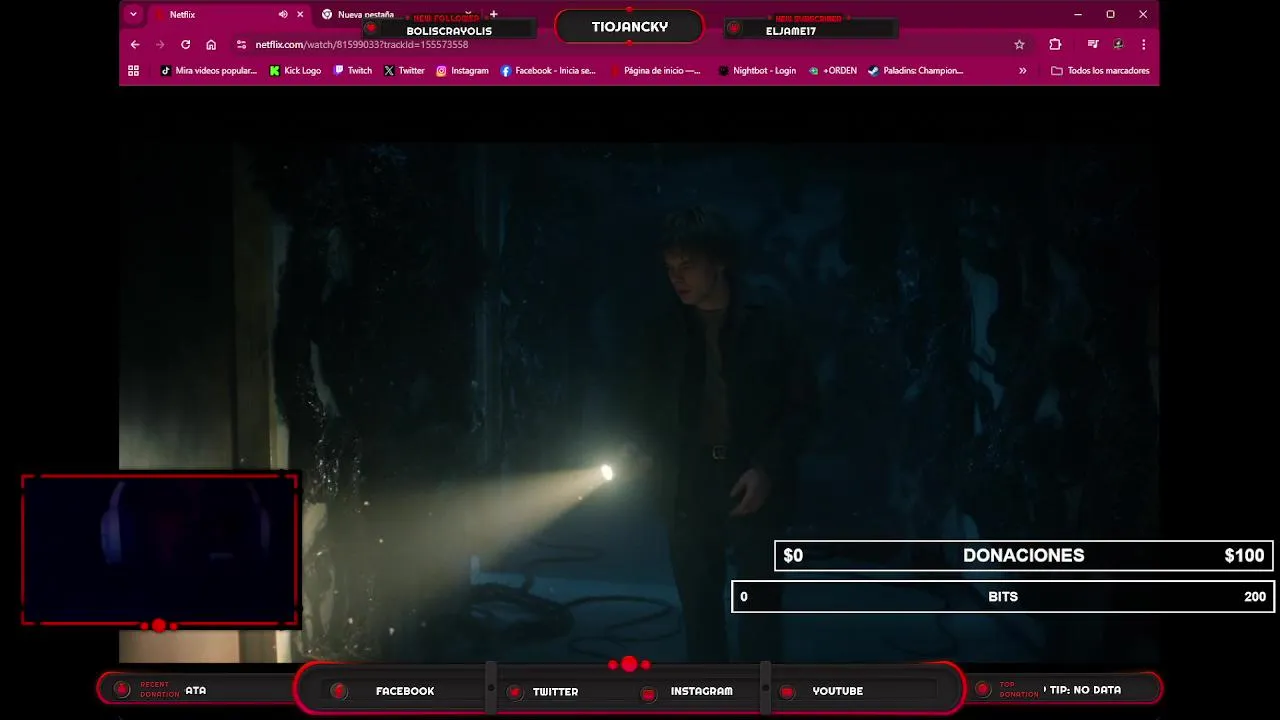Open the browser profile avatar
The width and height of the screenshot is (1280, 720).
[1118, 44]
